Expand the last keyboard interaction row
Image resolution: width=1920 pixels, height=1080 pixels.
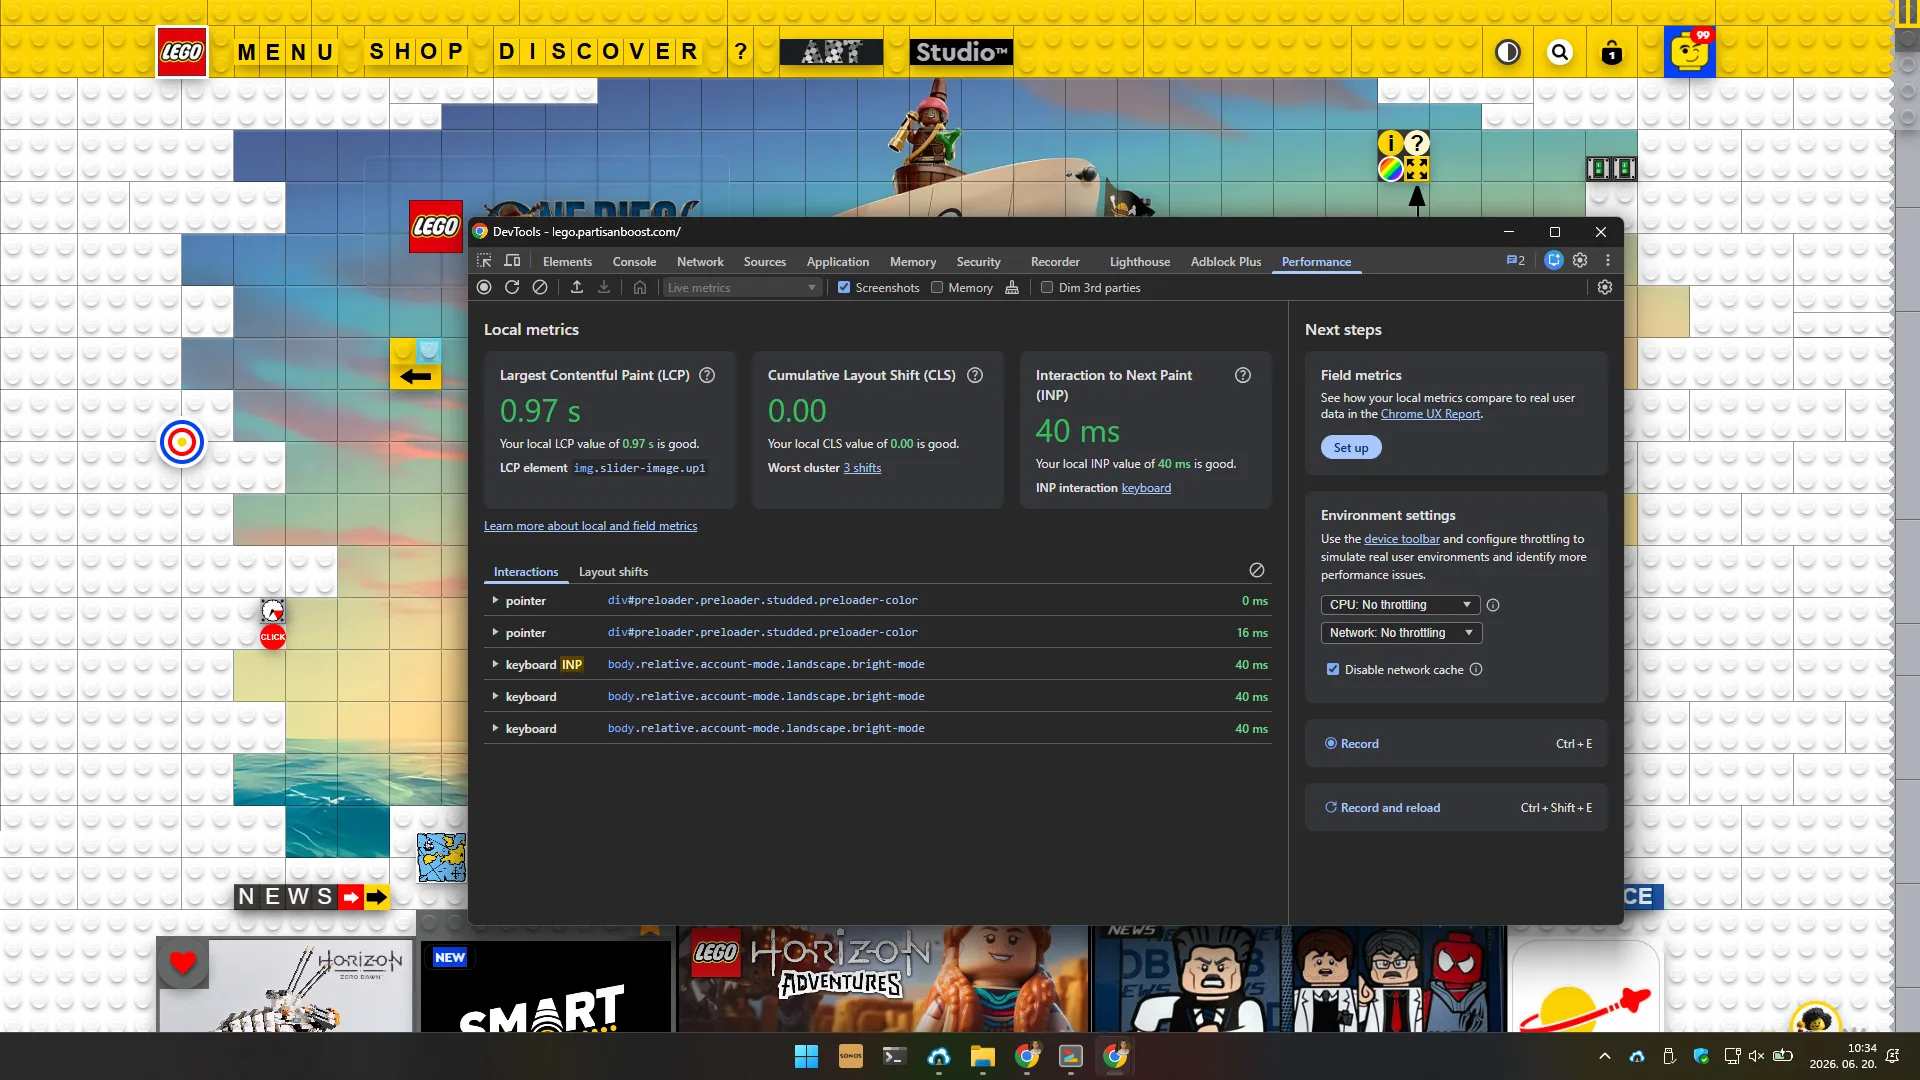click(x=495, y=728)
